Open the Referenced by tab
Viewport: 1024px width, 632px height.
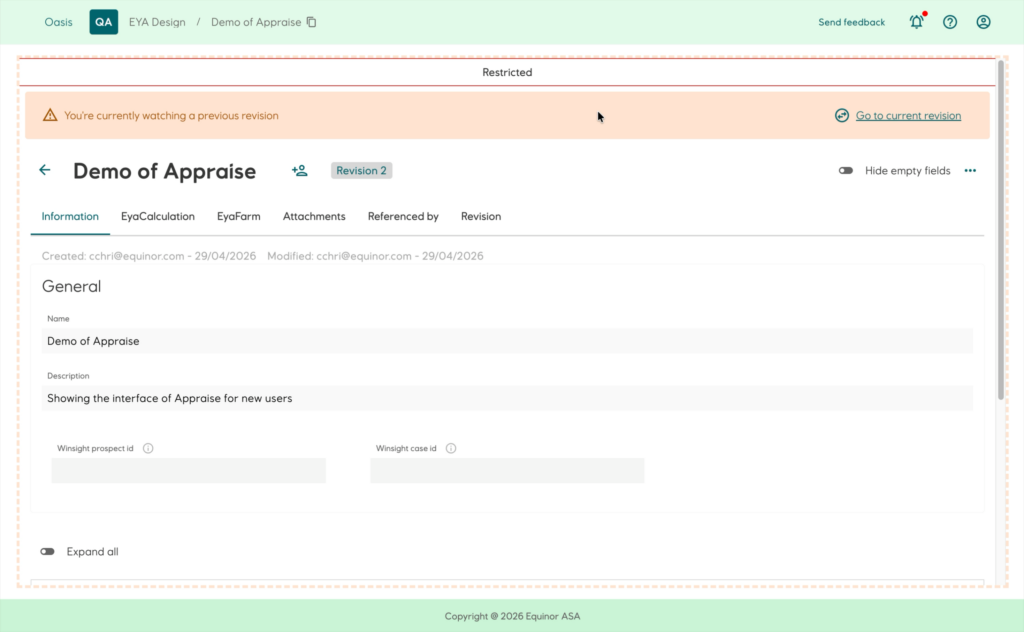coord(403,216)
